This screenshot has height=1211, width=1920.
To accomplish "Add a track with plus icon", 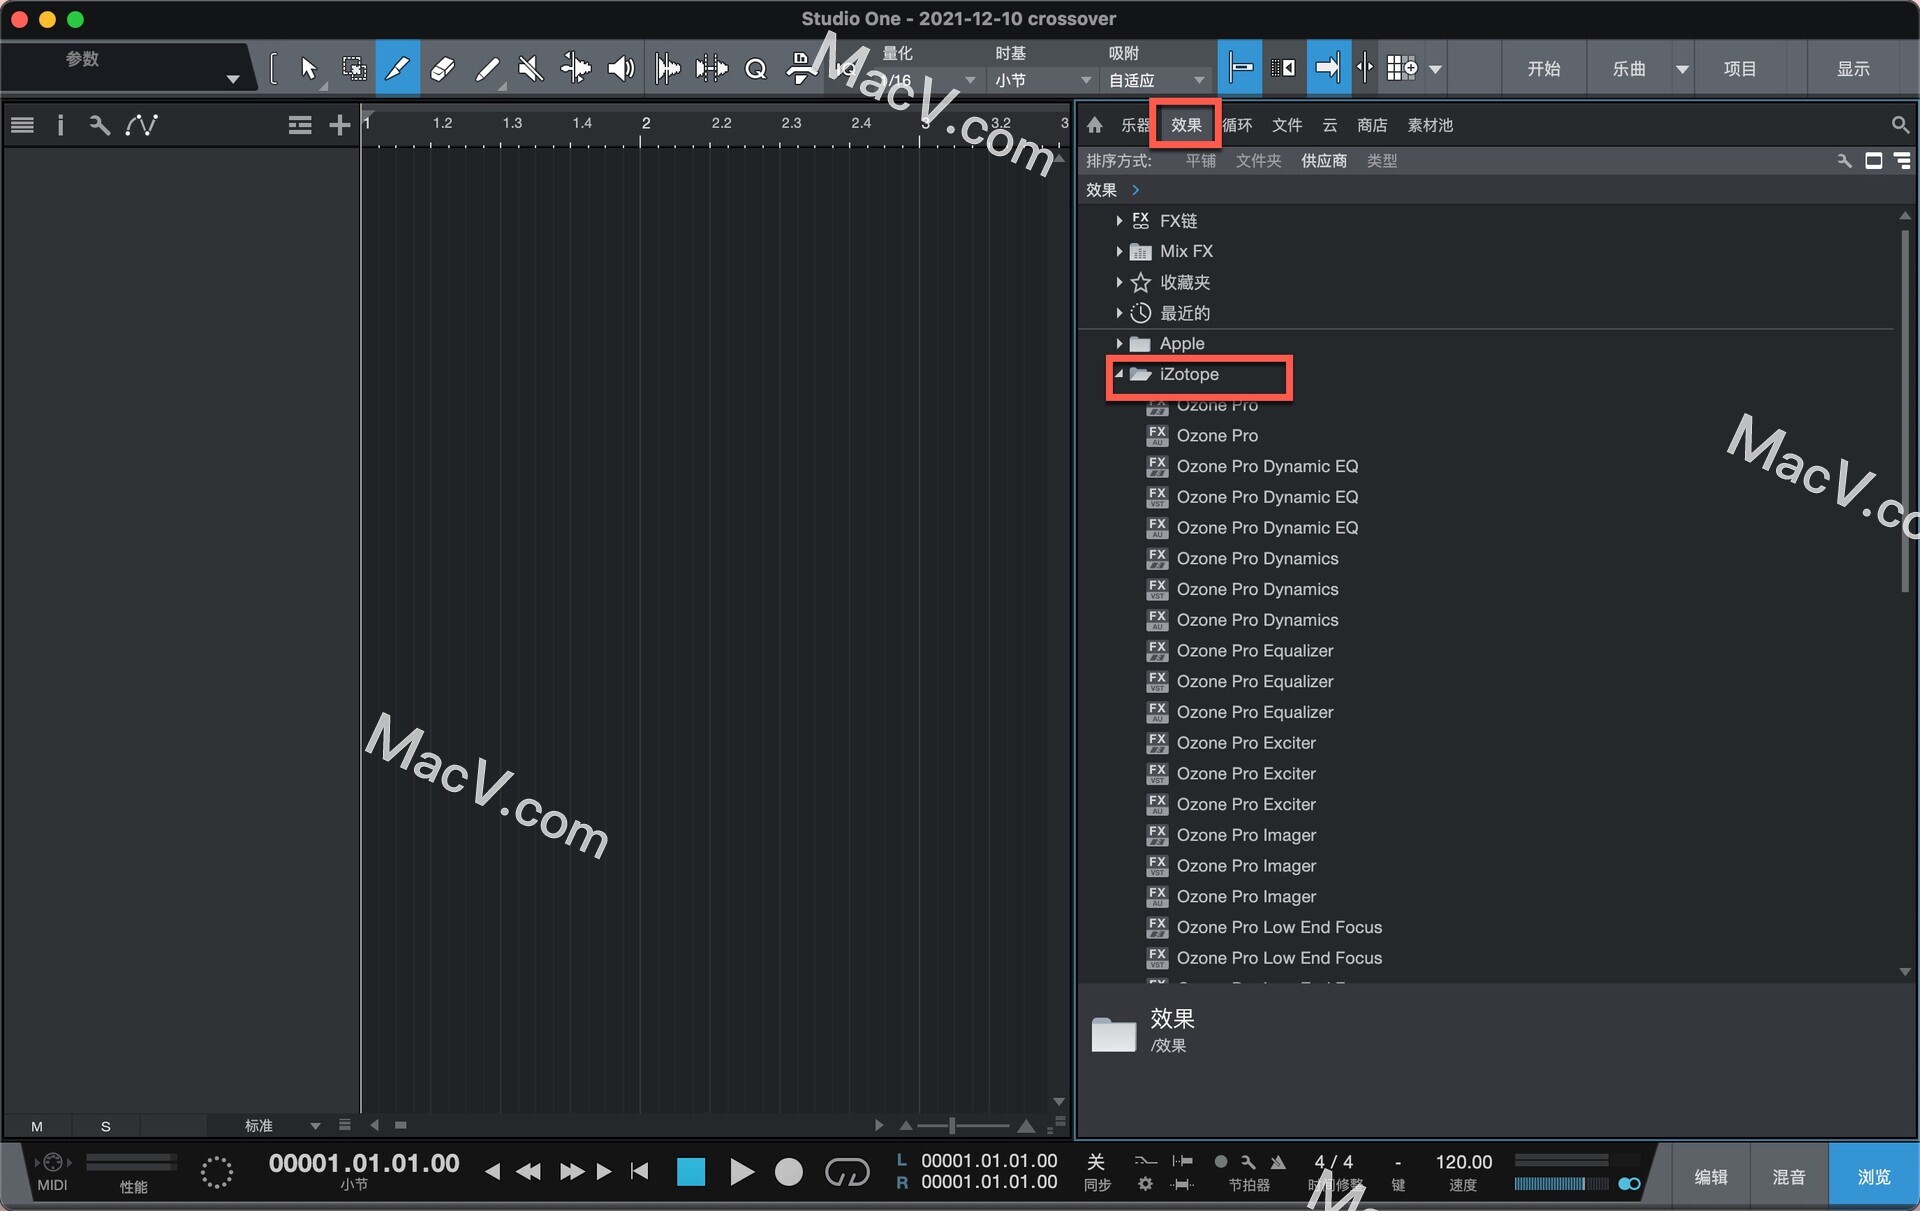I will pyautogui.click(x=340, y=125).
